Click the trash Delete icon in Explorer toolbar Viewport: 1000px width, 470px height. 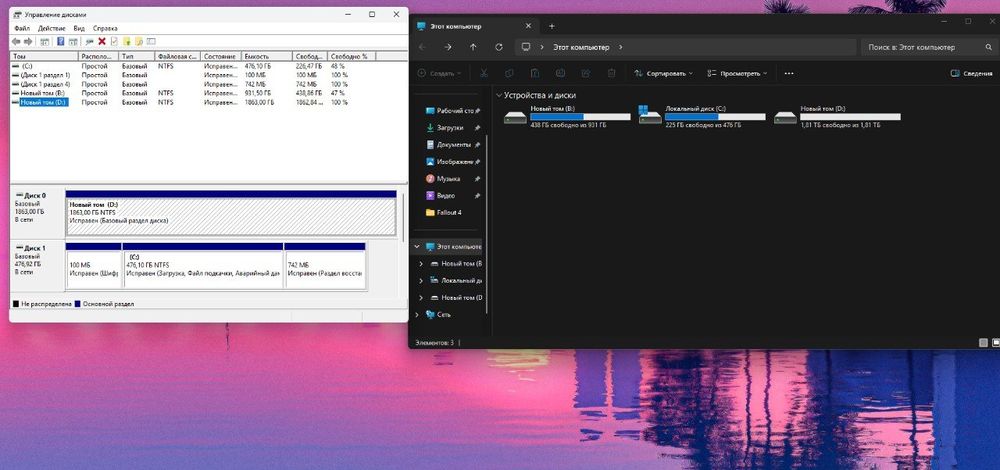pyautogui.click(x=612, y=73)
